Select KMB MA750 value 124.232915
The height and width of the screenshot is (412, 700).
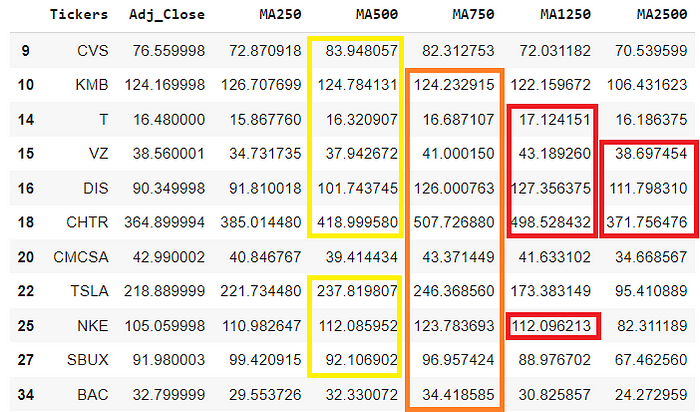pos(454,84)
